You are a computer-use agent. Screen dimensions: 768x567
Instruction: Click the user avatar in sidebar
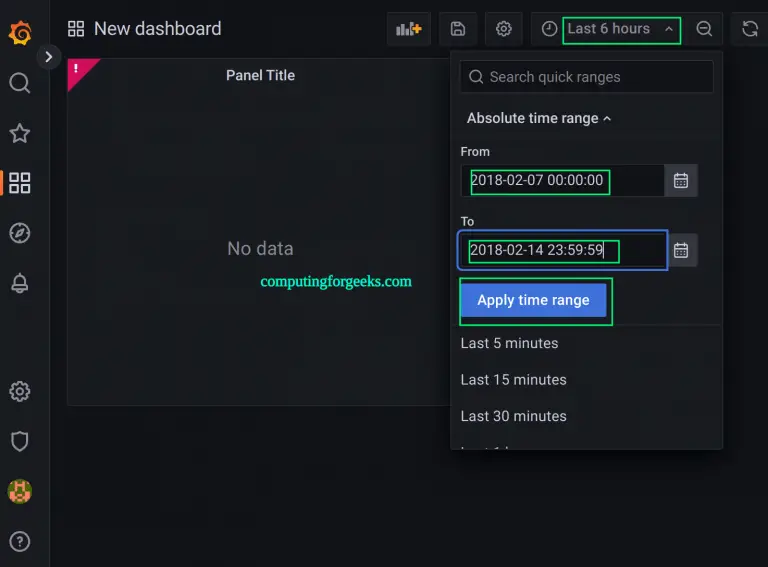(20, 491)
